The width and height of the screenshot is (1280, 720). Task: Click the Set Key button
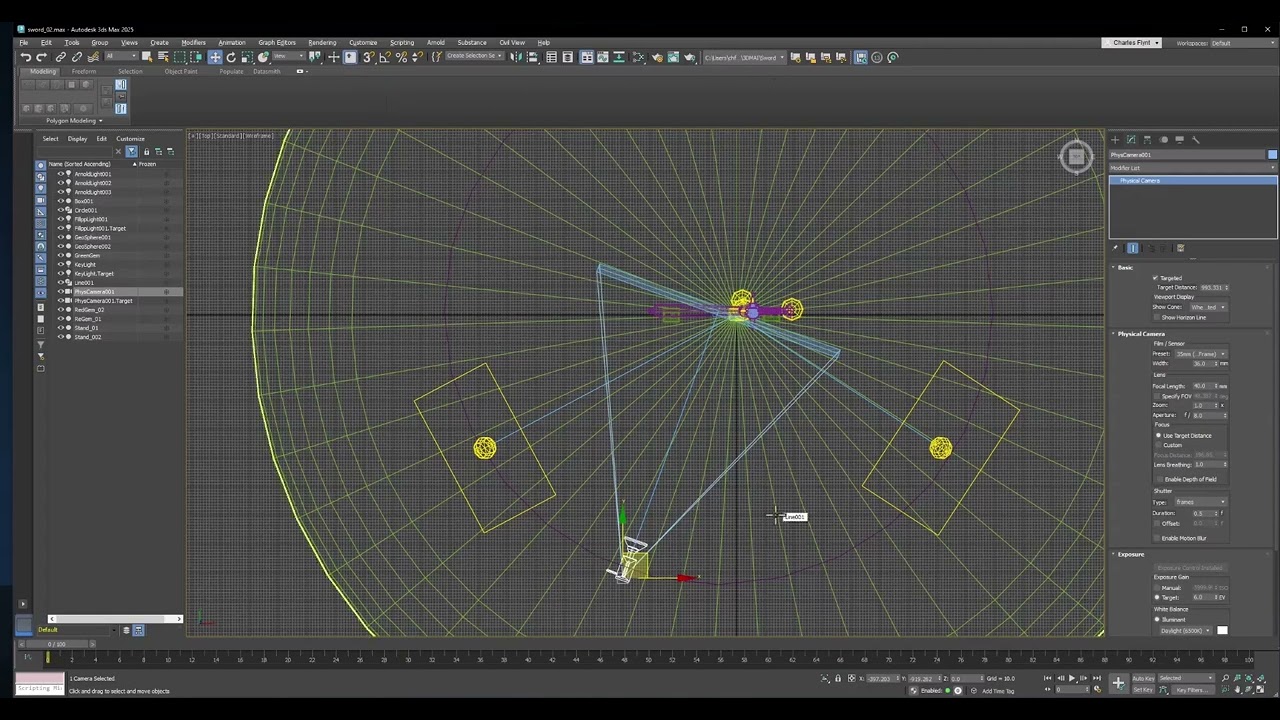pyautogui.click(x=1142, y=690)
